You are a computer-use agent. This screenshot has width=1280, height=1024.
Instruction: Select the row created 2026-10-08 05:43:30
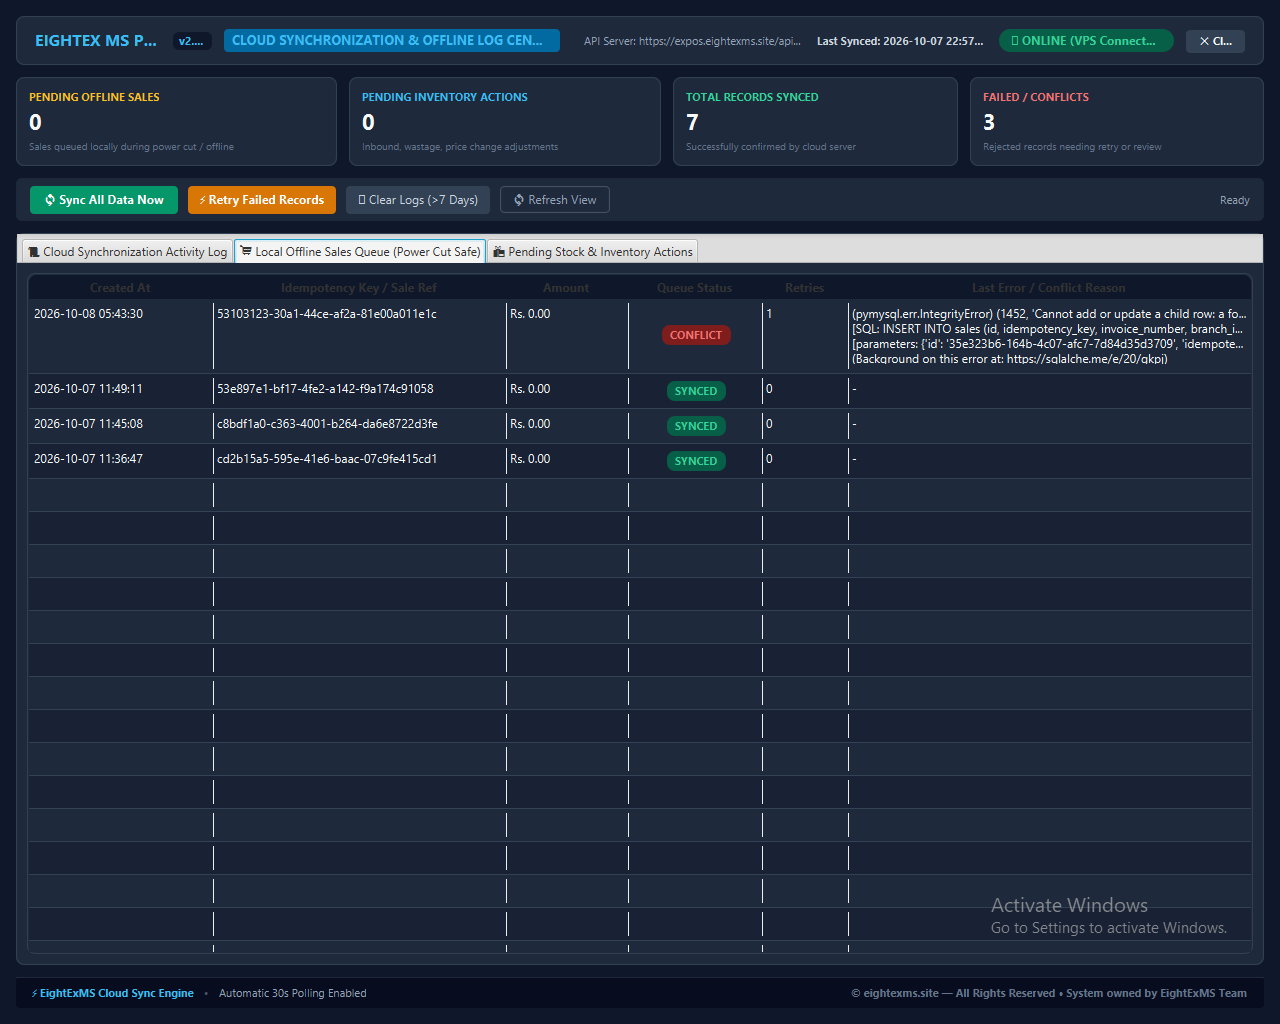(x=640, y=336)
